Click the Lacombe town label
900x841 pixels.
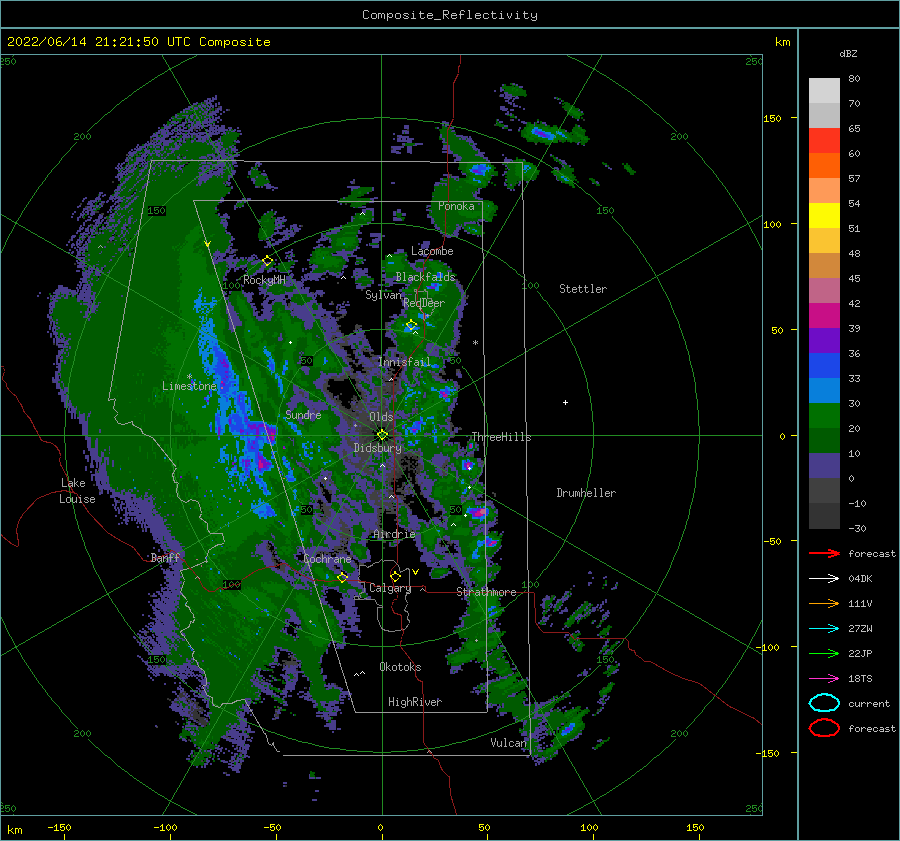[432, 251]
